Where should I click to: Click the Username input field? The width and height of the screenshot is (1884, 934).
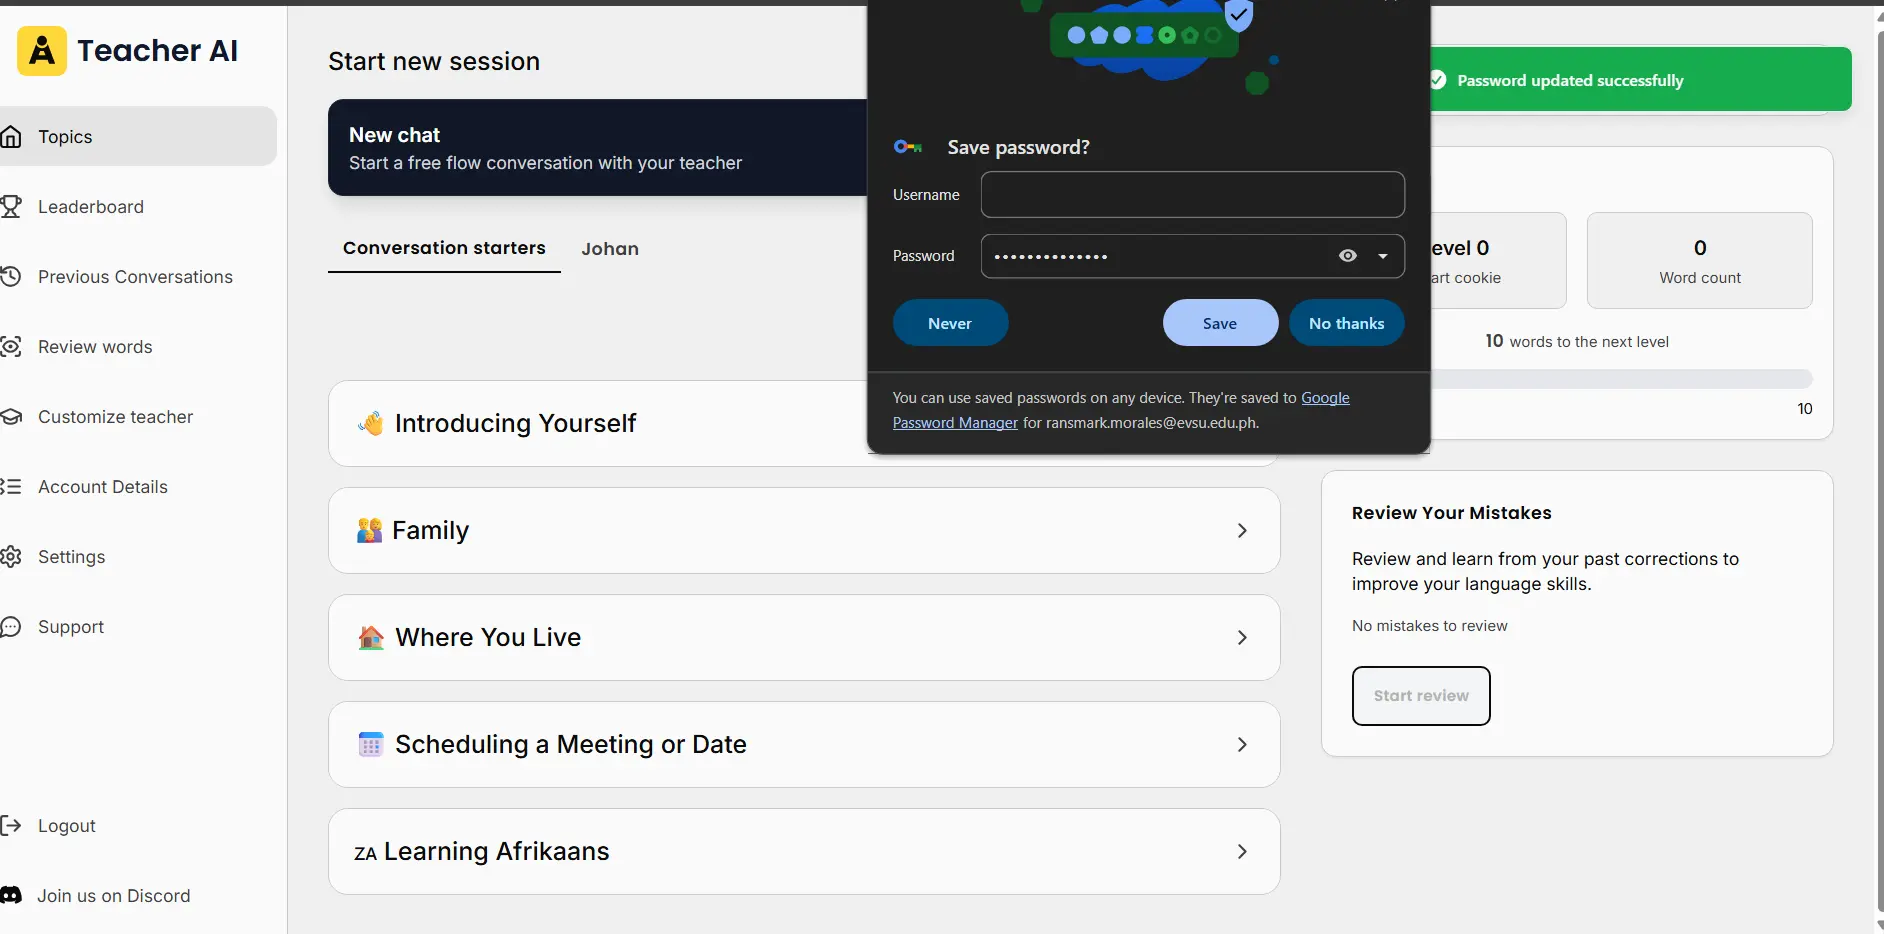[1193, 195]
